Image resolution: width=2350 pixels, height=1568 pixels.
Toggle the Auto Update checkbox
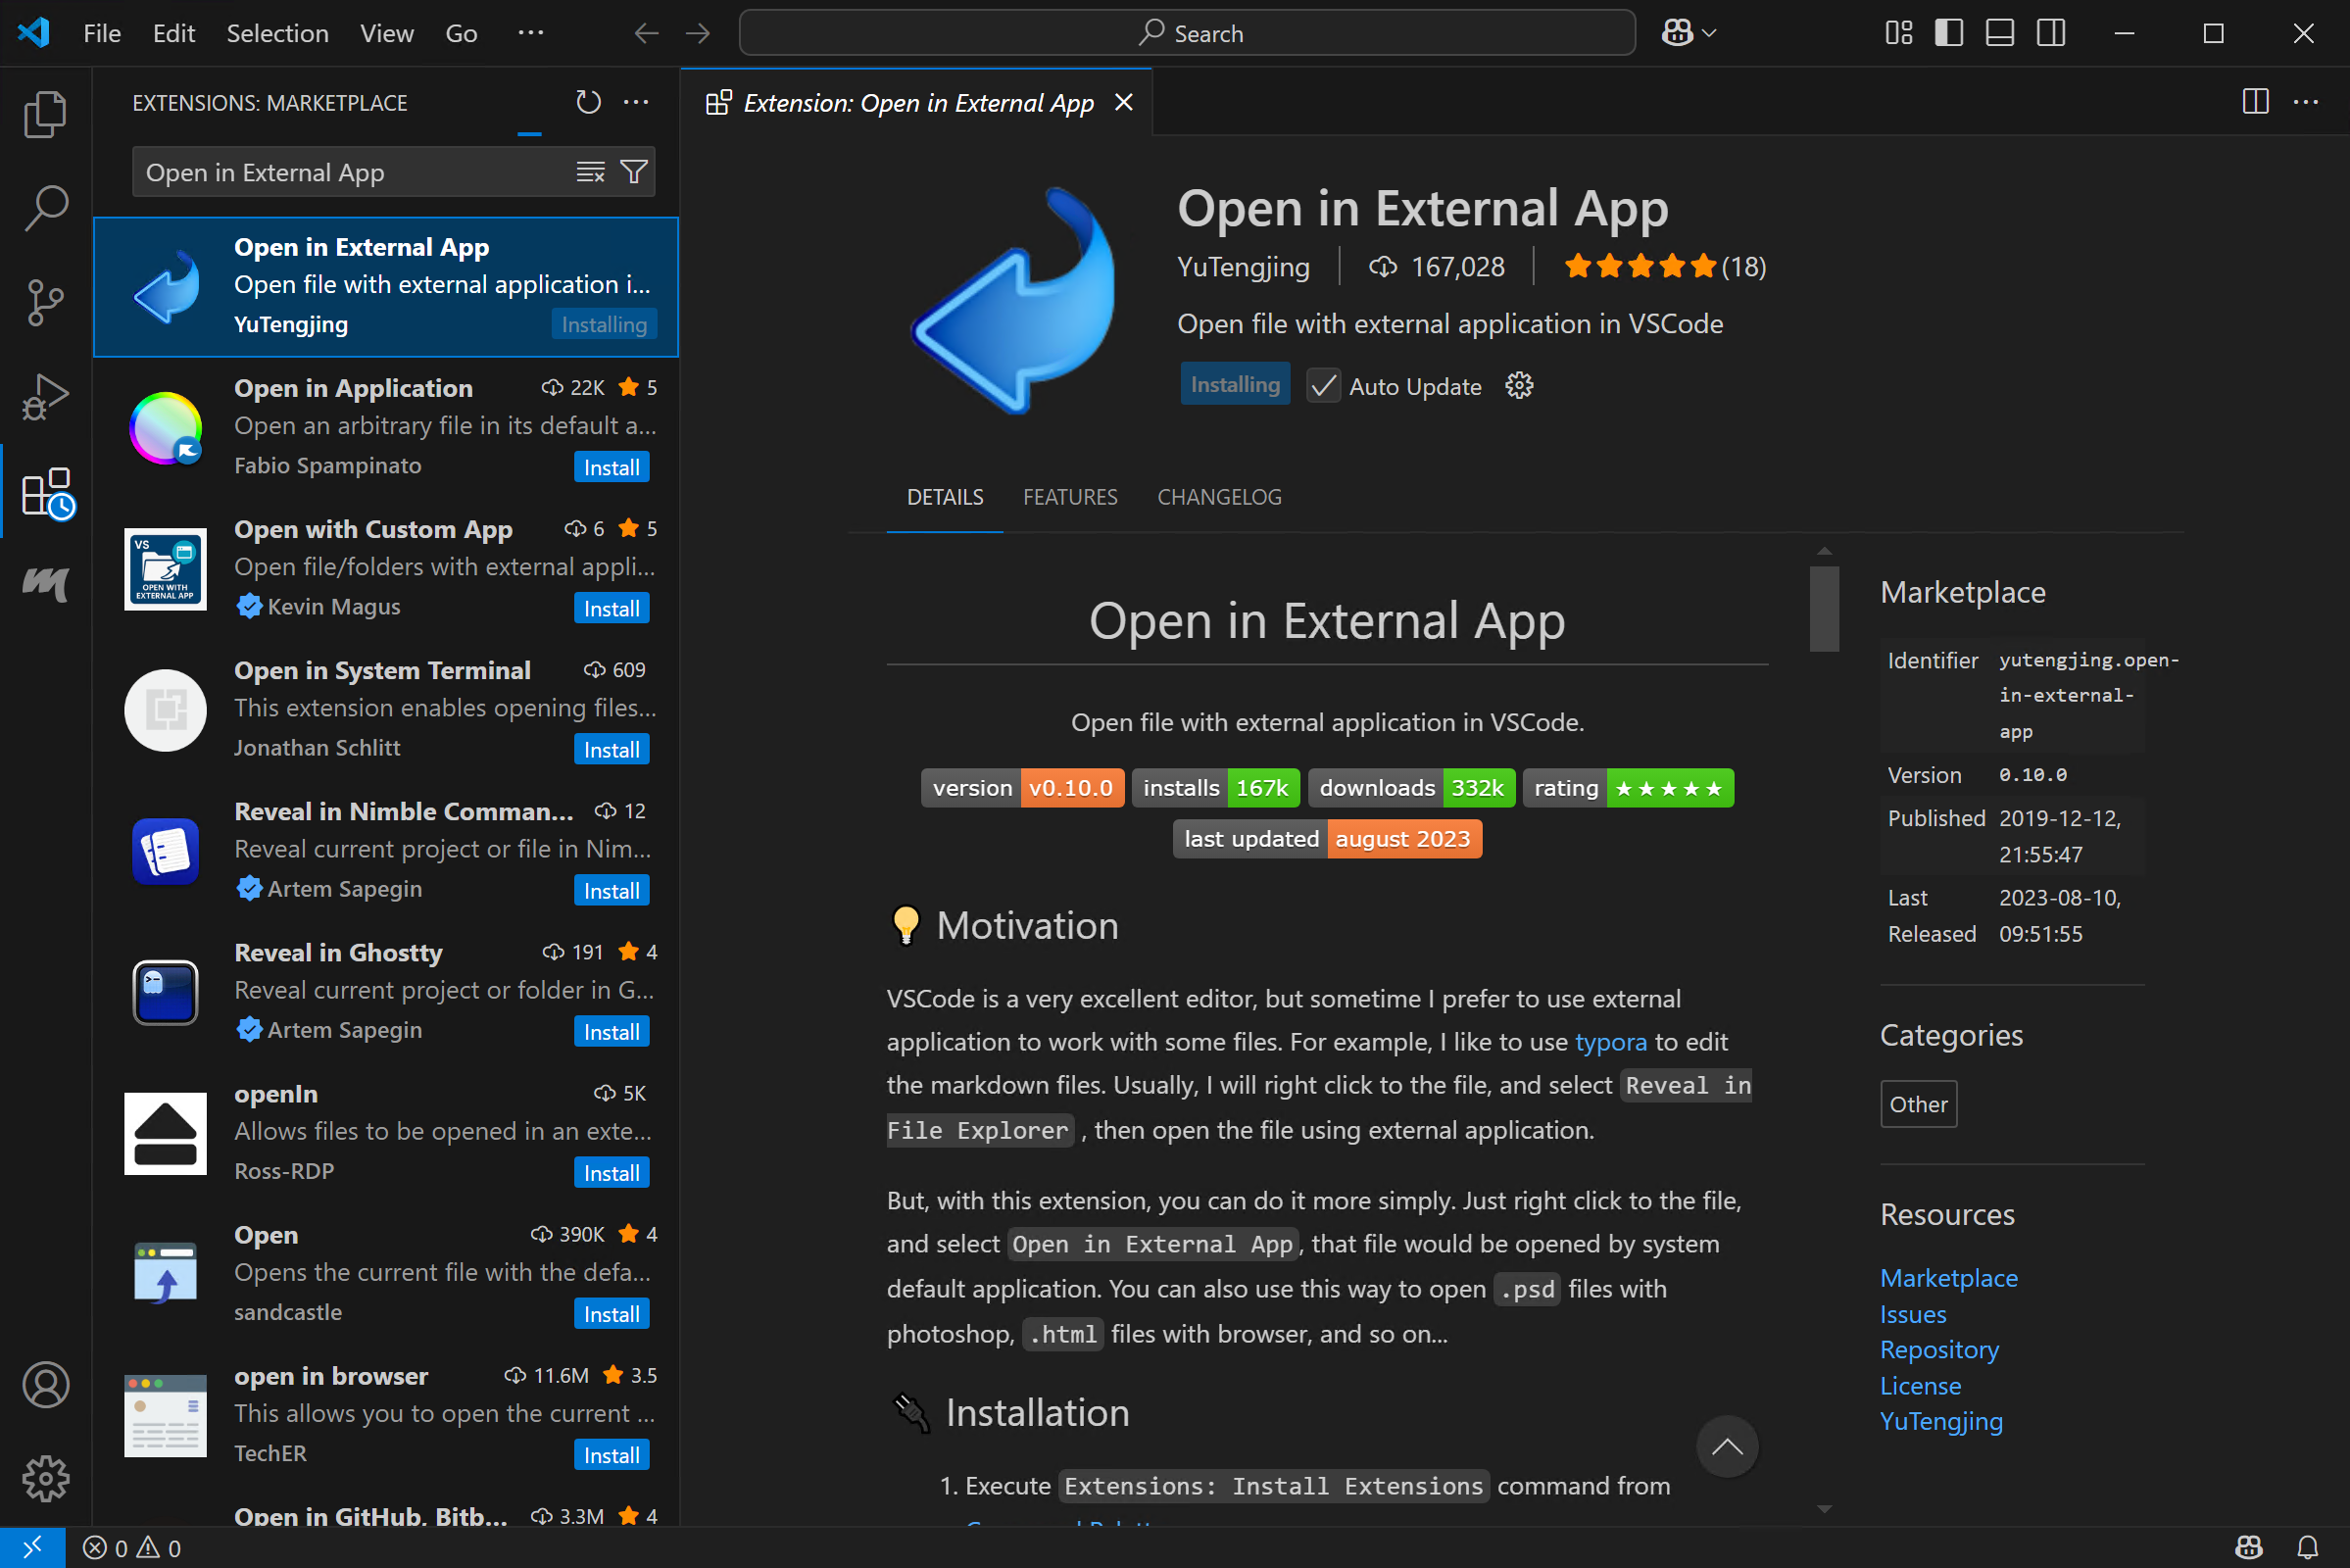[x=1323, y=386]
